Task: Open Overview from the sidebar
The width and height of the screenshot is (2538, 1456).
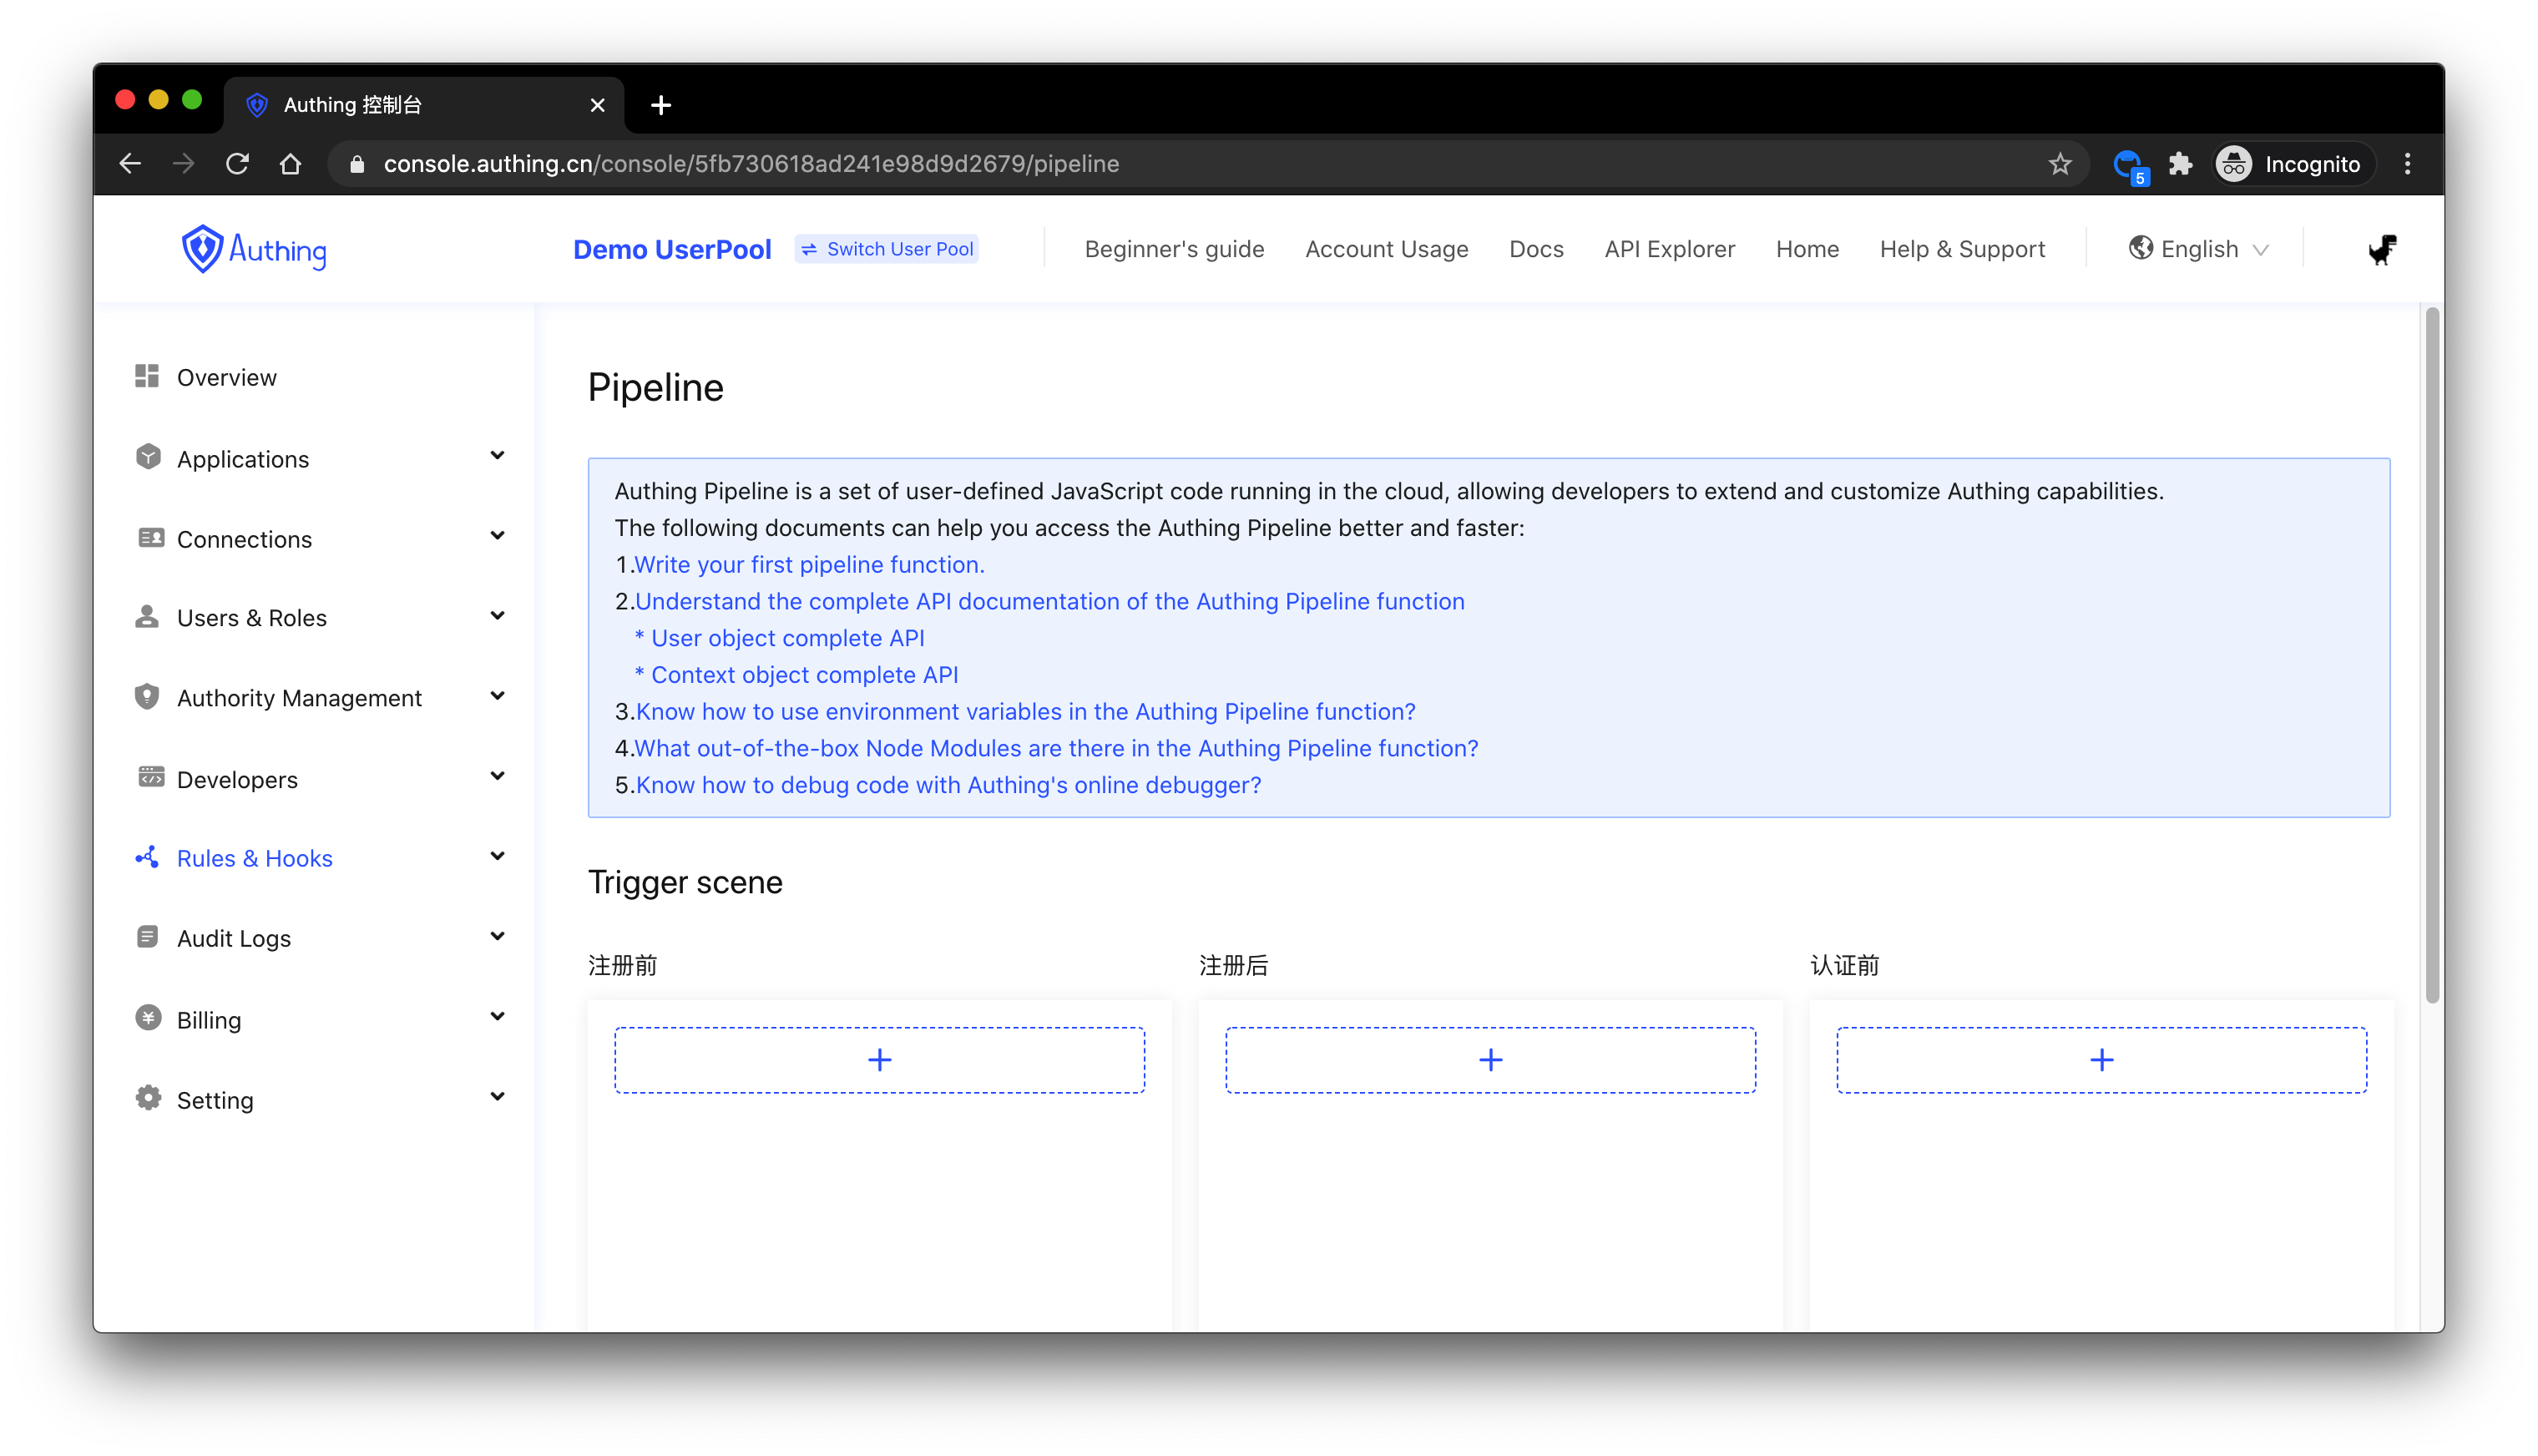Action: (x=226, y=377)
